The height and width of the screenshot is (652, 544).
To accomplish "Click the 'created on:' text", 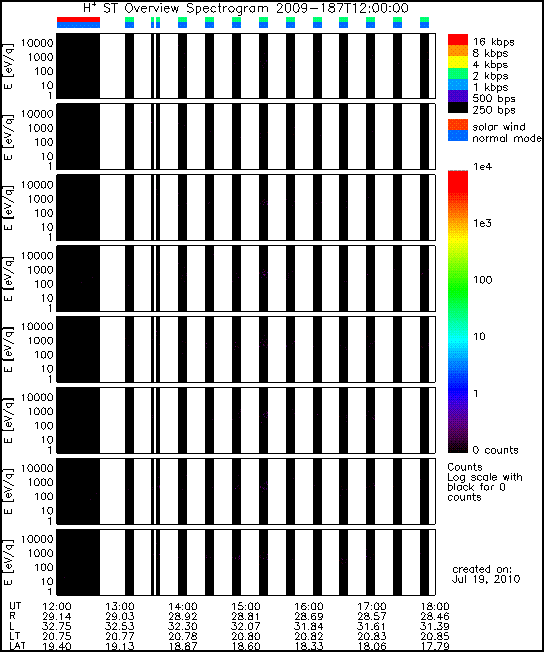I will (x=482, y=569).
